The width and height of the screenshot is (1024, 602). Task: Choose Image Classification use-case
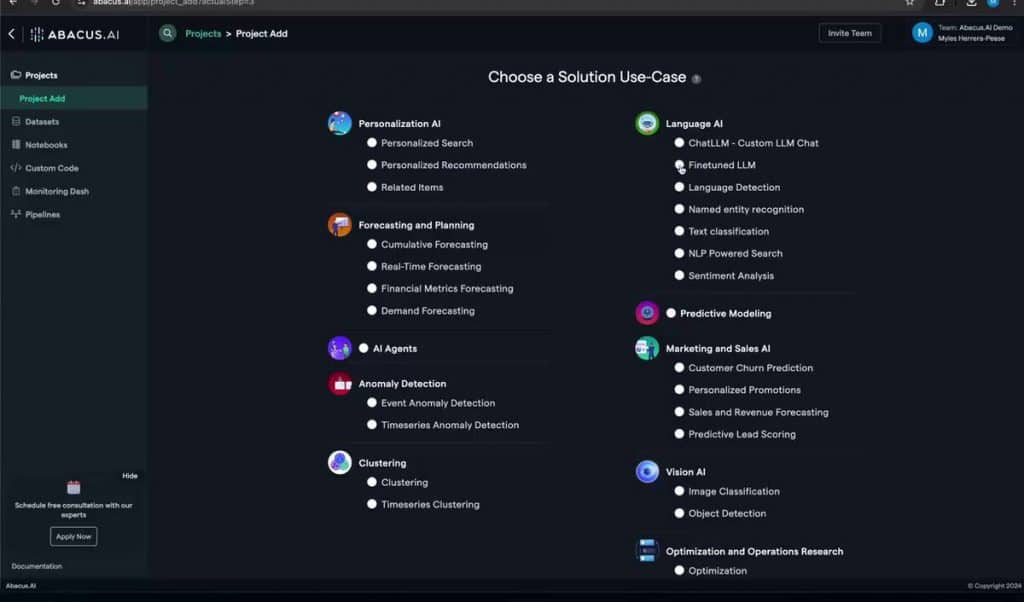(679, 491)
